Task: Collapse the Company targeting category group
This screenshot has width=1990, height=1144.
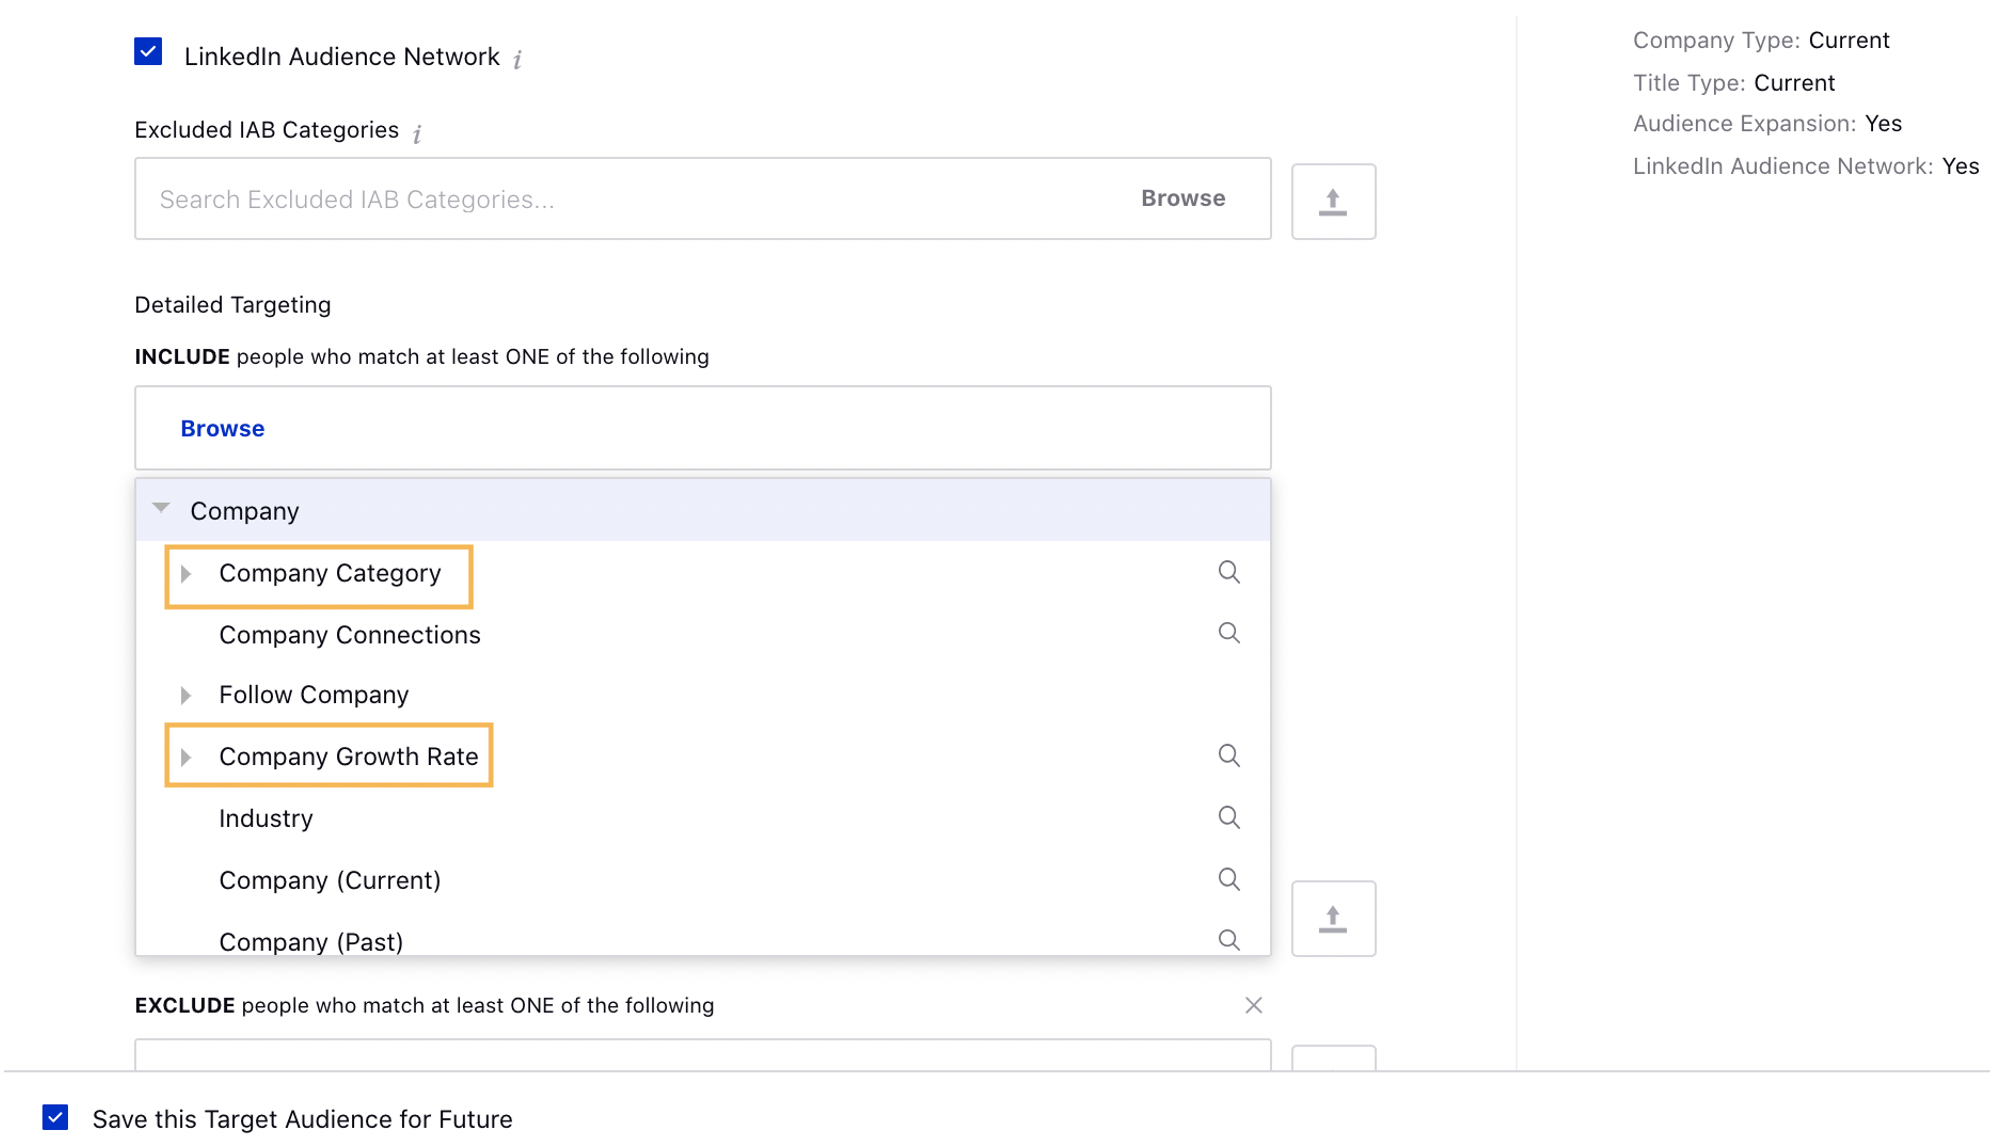Action: coord(161,510)
